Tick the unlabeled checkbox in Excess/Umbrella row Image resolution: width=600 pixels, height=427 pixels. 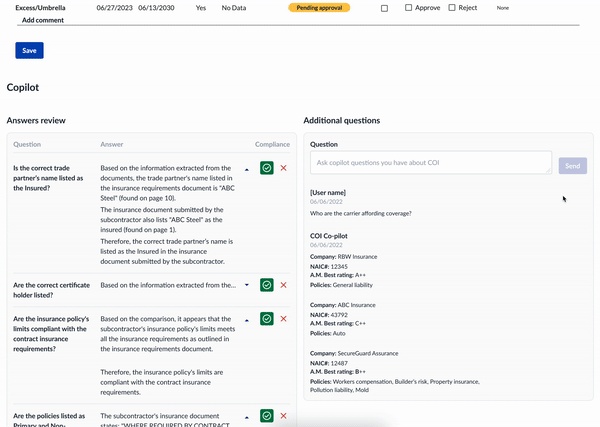tap(385, 8)
